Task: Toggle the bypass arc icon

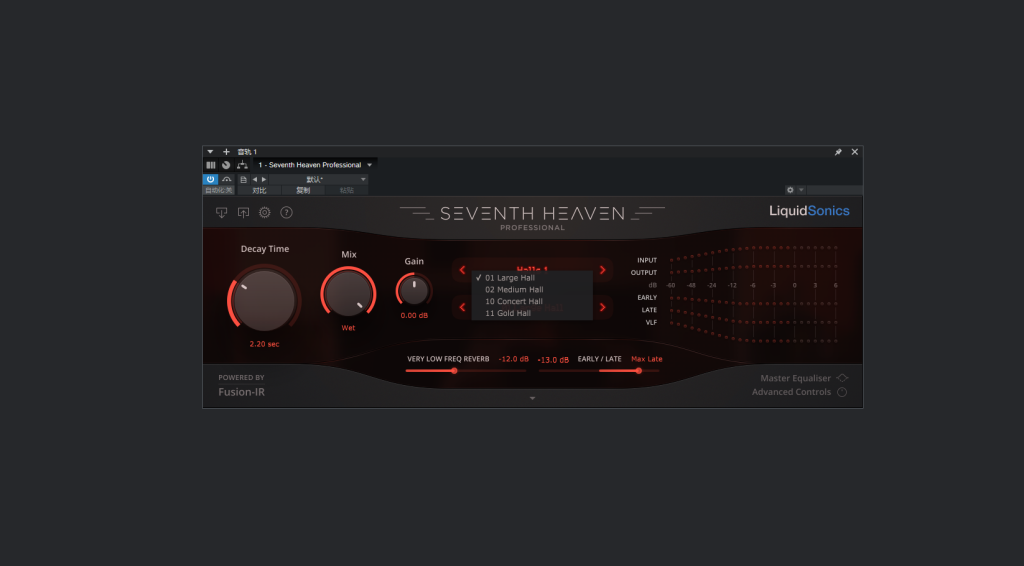Action: point(227,179)
